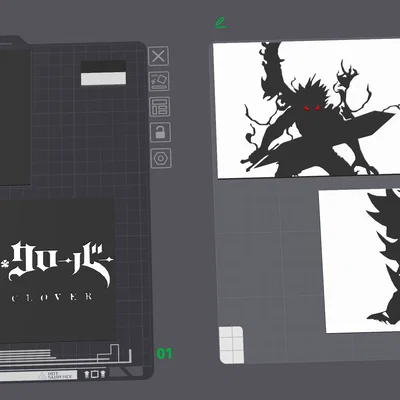The width and height of the screenshot is (400, 400).
Task: Select the Black Clover logo model
Action: pos(57,271)
